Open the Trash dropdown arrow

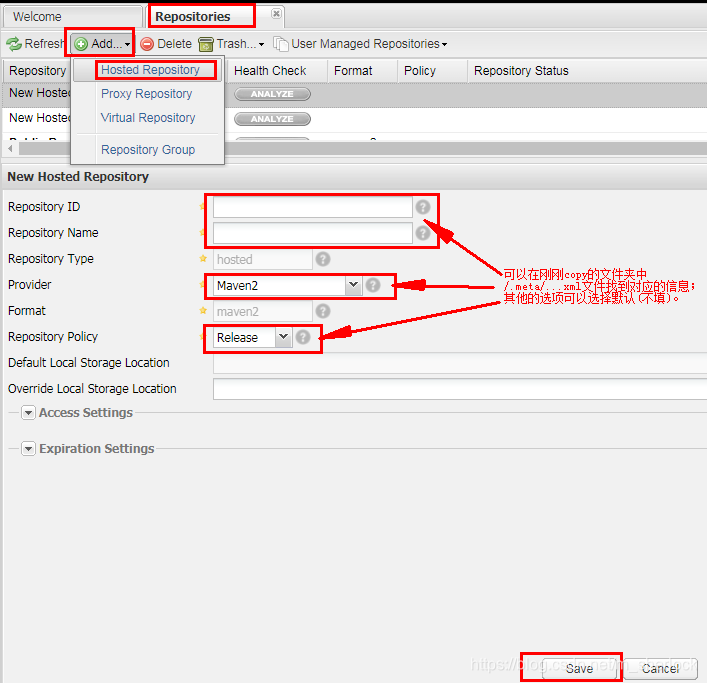coord(262,44)
